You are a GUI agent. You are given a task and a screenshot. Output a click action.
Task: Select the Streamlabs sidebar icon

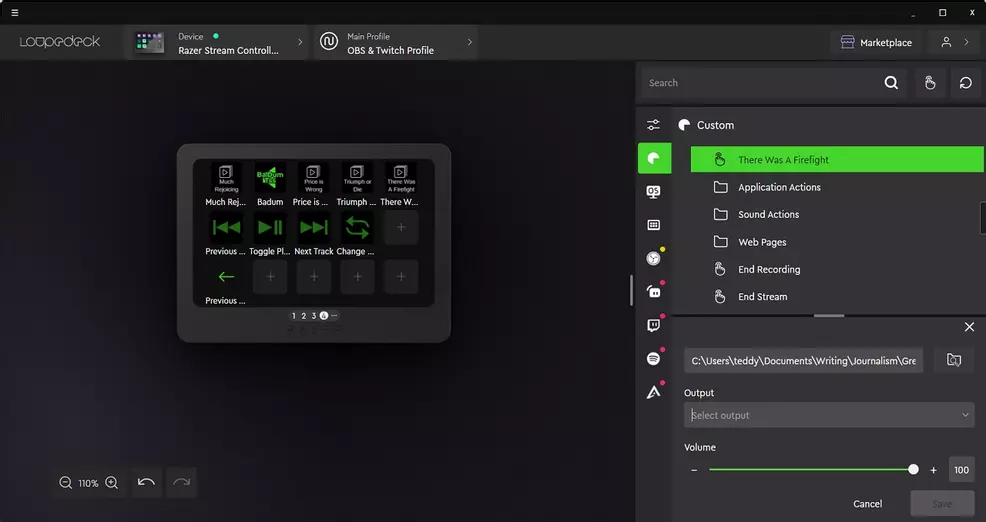point(654,292)
